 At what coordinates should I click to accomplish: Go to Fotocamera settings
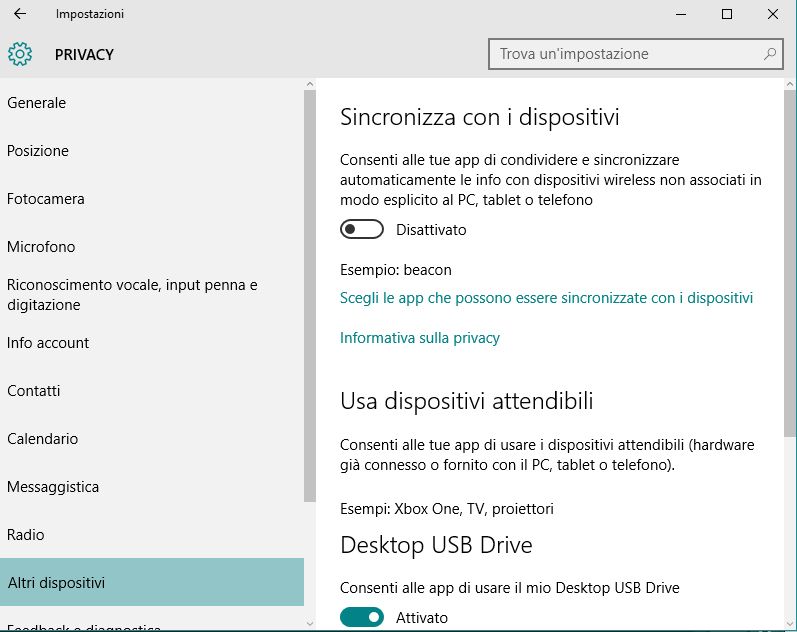tap(46, 199)
